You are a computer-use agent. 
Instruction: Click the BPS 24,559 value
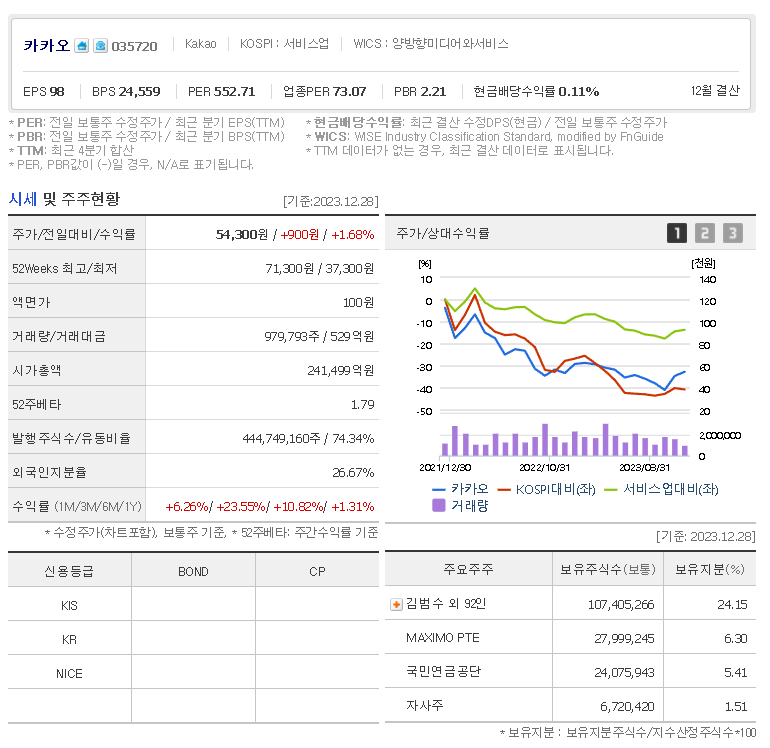coord(126,91)
